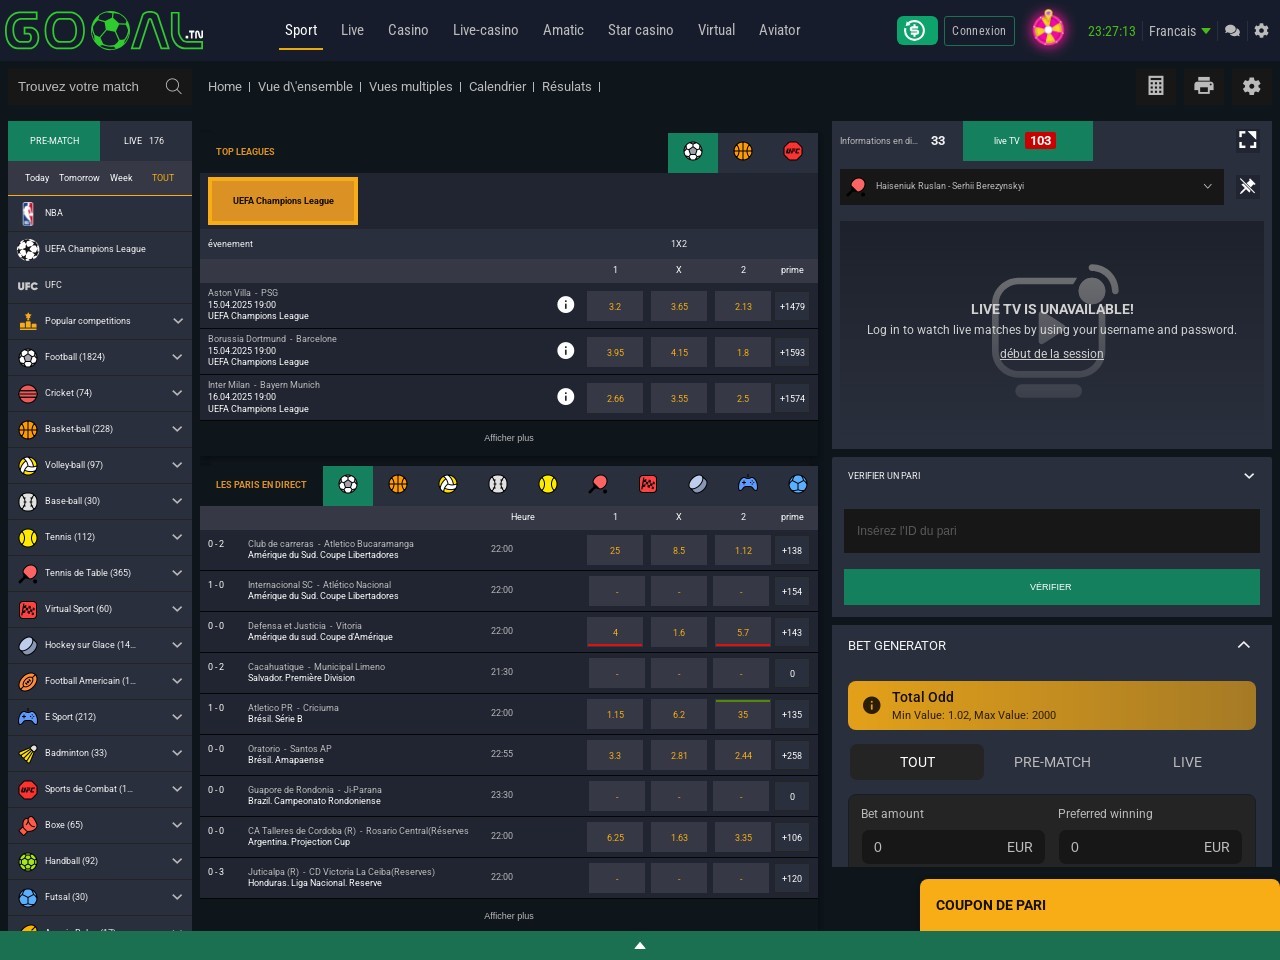Select football icon in Top Leagues
The image size is (1280, 960).
(693, 152)
